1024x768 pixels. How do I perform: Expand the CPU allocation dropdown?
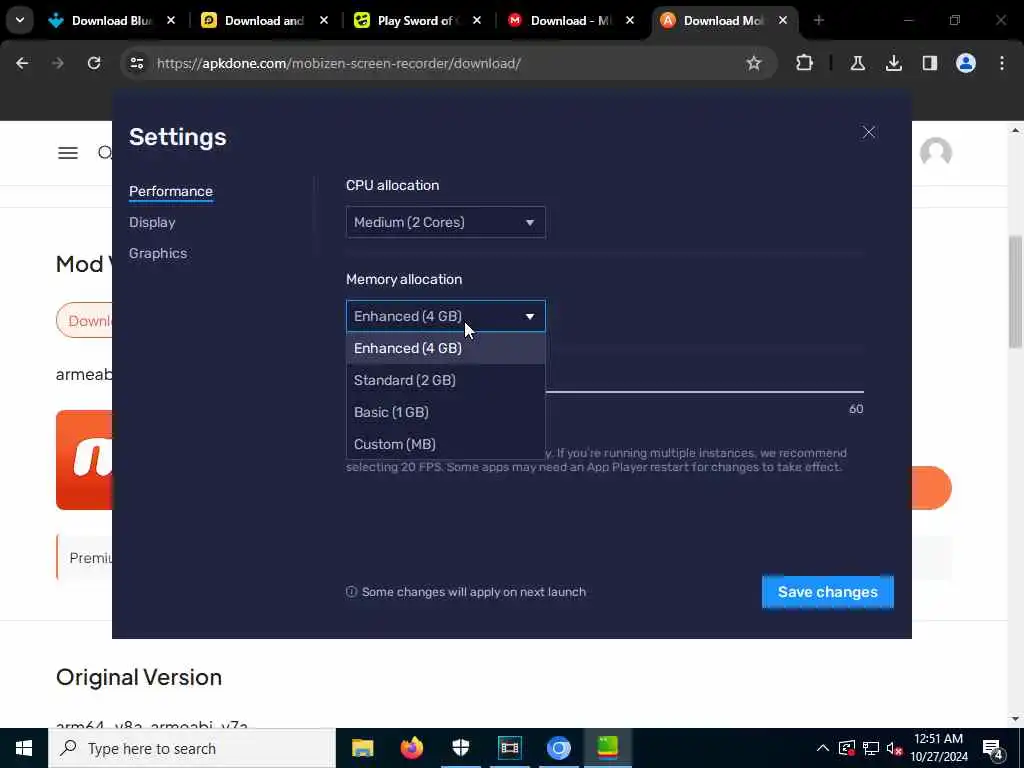[445, 222]
